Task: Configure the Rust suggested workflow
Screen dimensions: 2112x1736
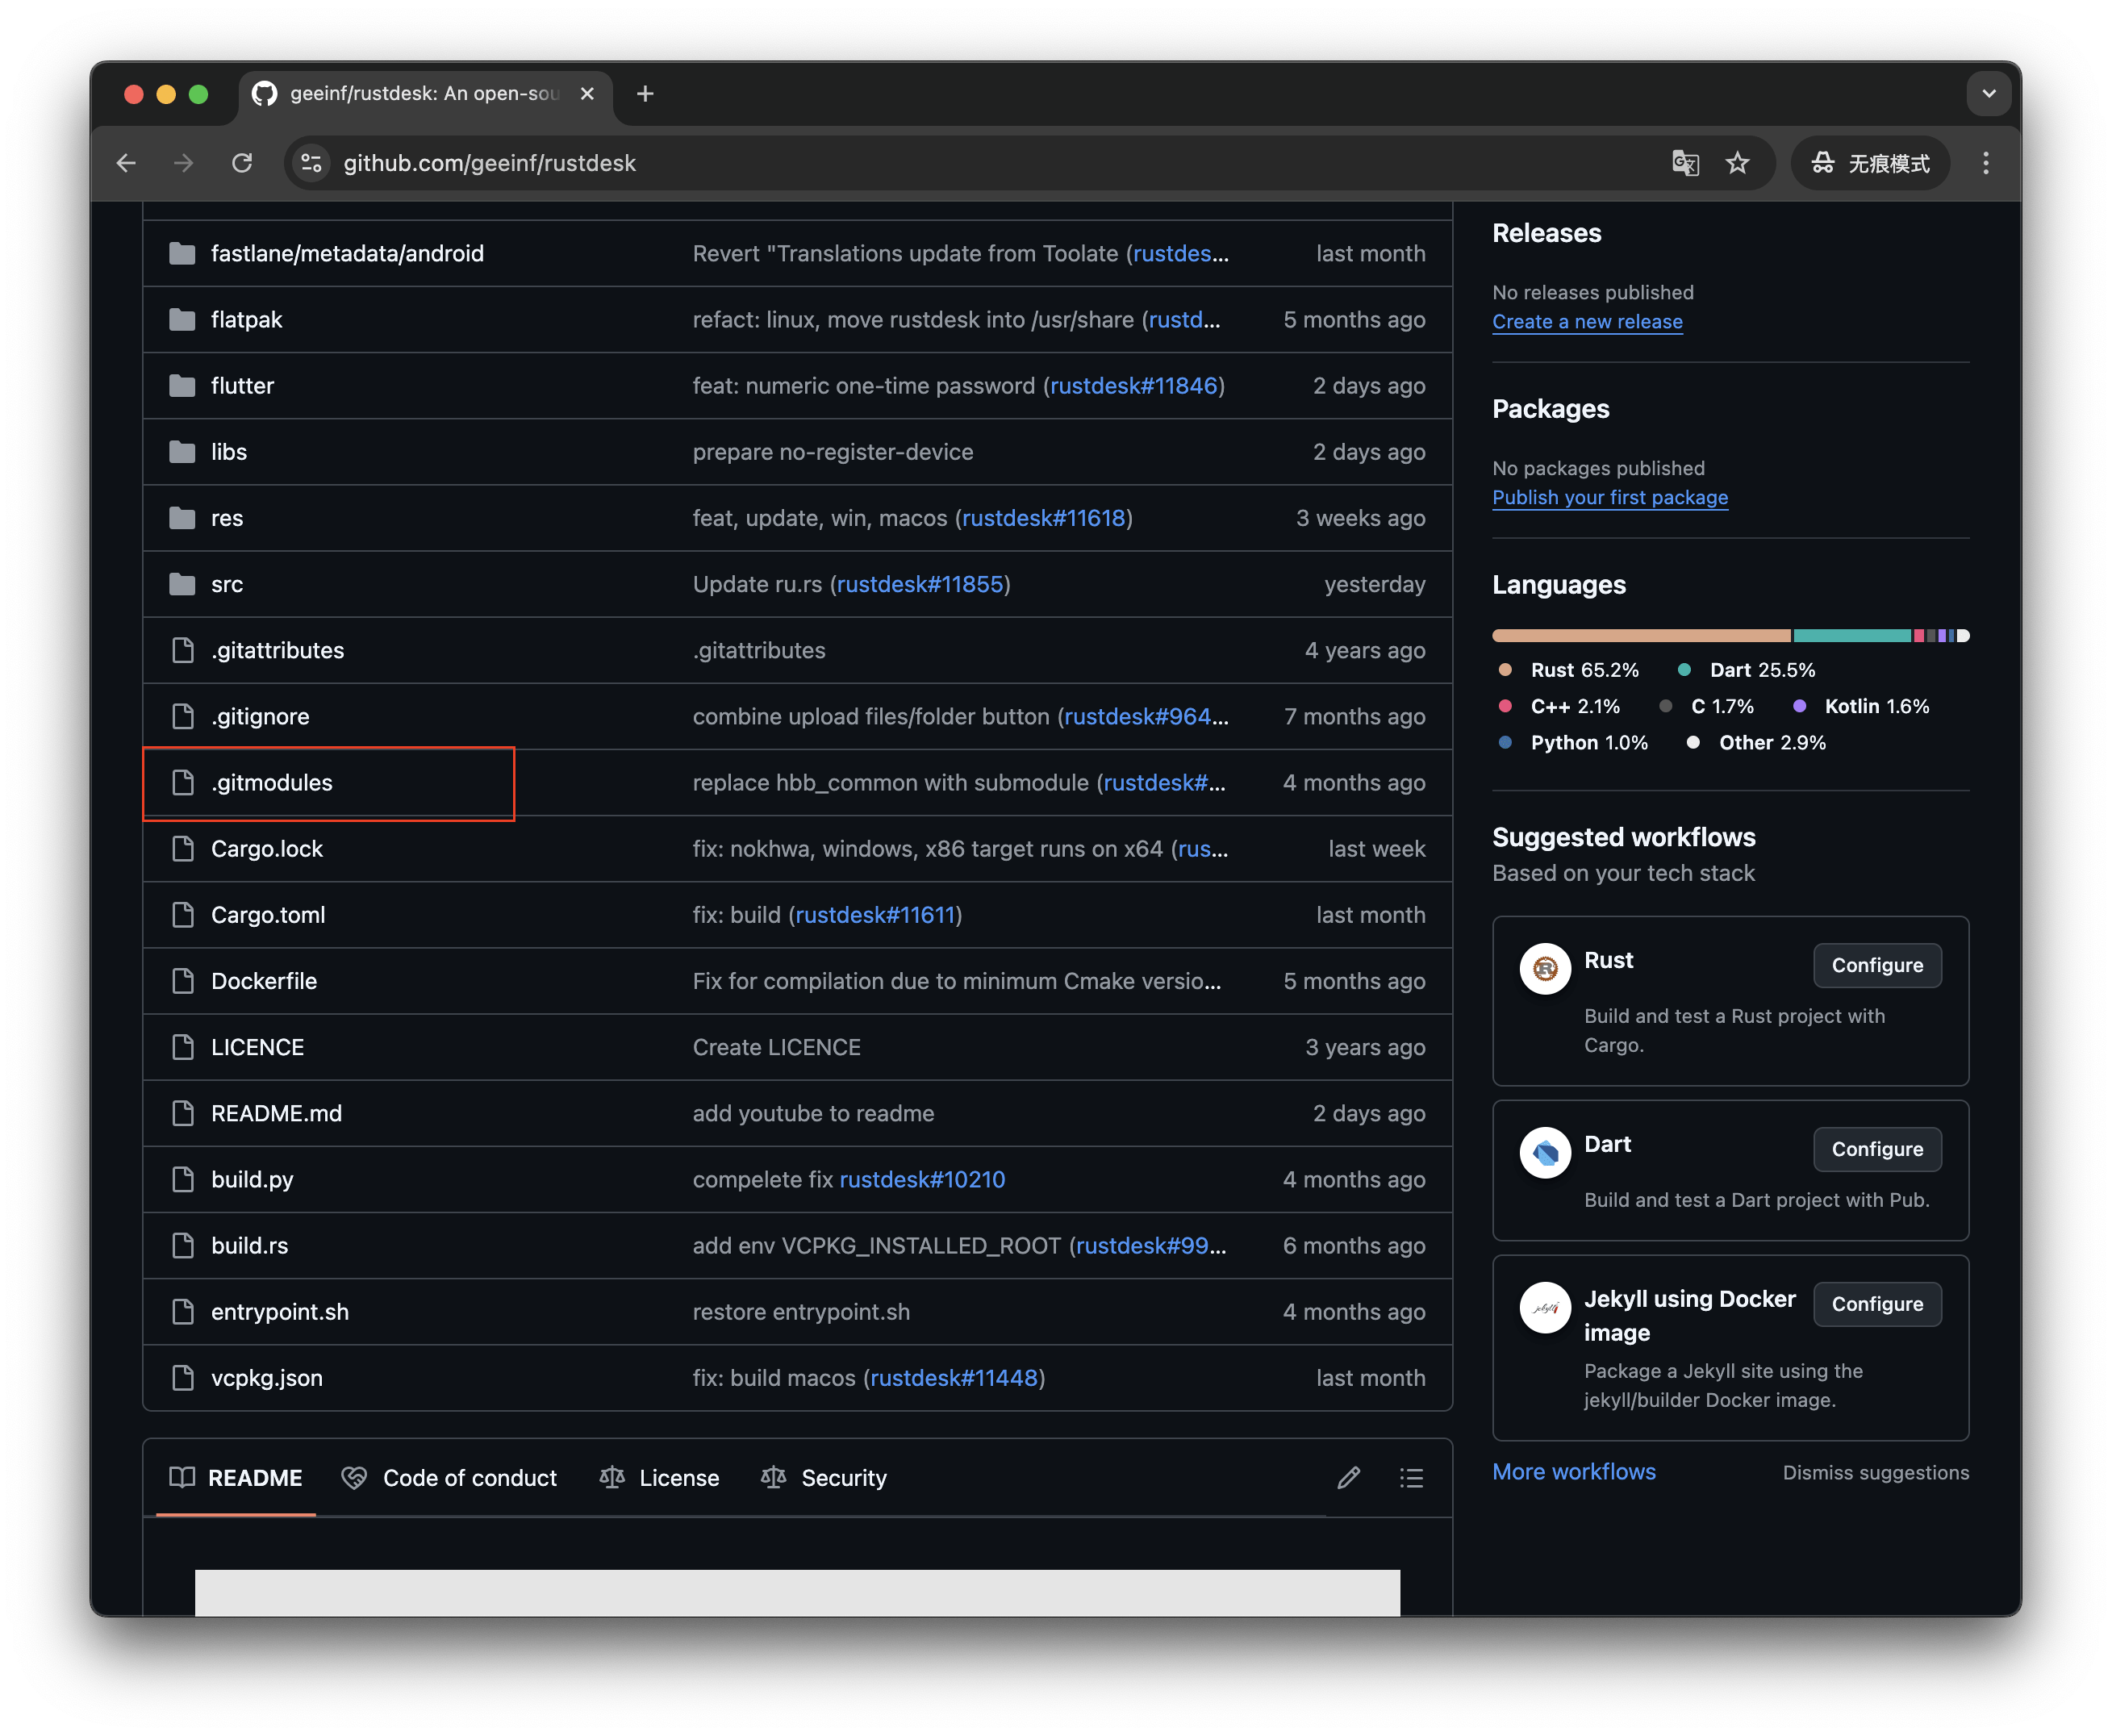Action: (x=1876, y=965)
